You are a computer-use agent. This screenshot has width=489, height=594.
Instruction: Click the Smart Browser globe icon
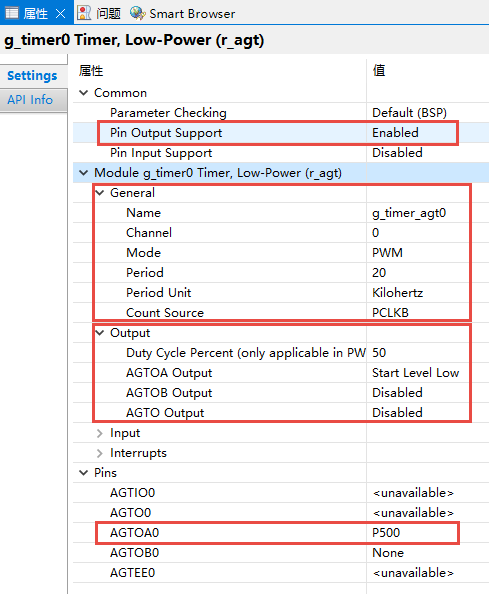coord(137,13)
